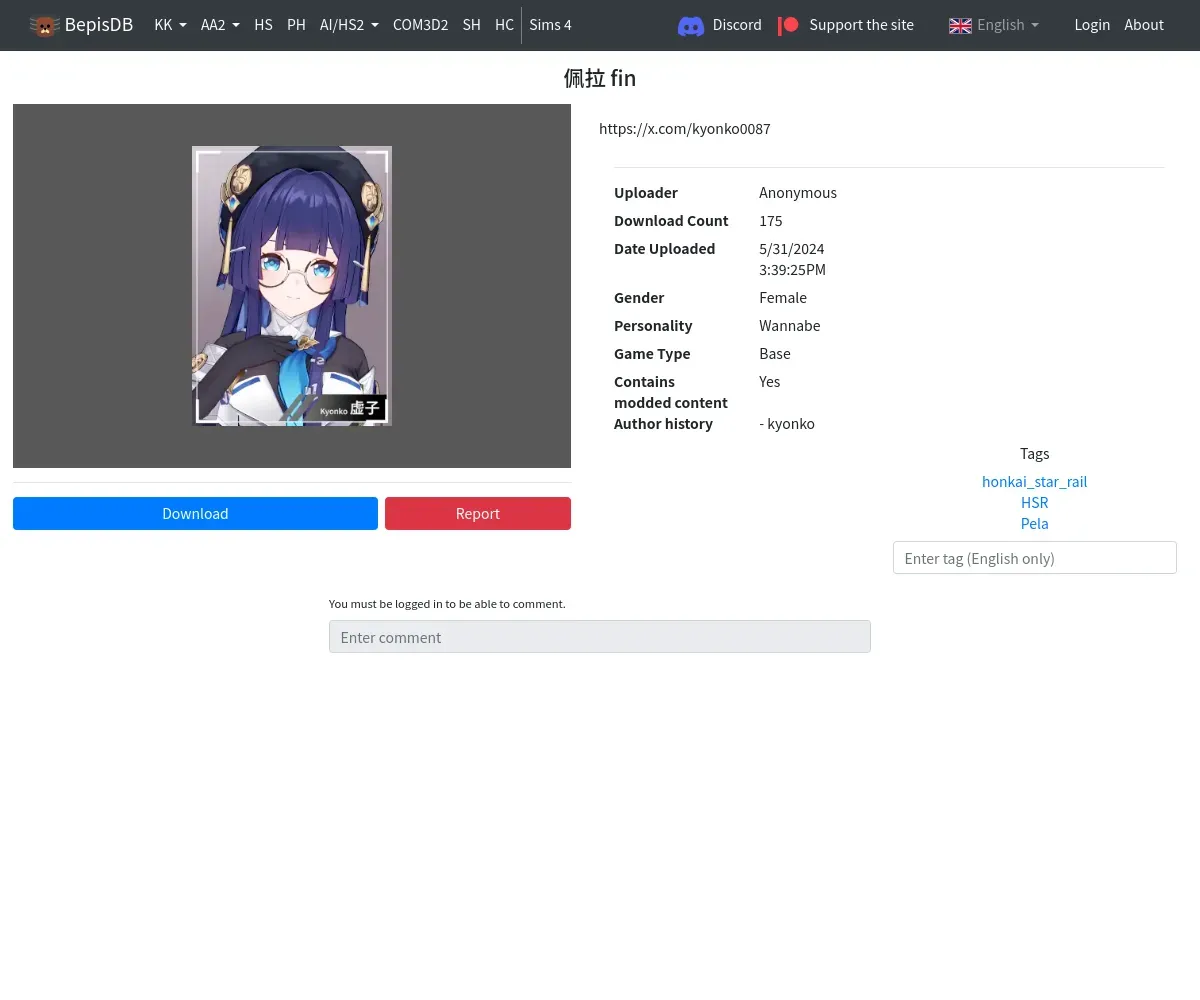Click the Enter comment field
The image size is (1200, 1000).
coord(600,637)
